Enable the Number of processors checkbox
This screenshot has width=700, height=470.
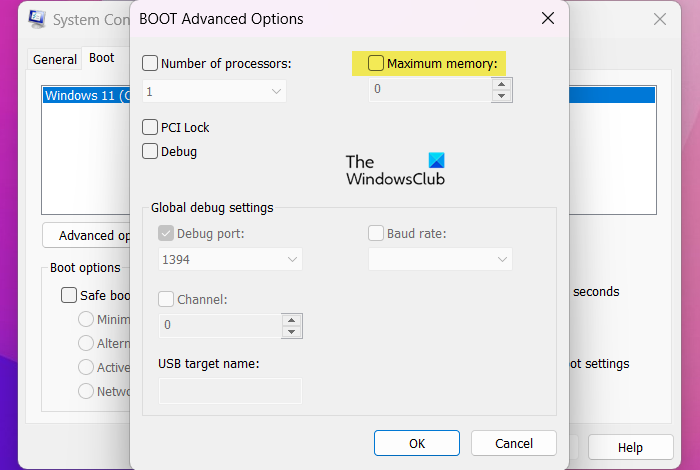pos(150,63)
